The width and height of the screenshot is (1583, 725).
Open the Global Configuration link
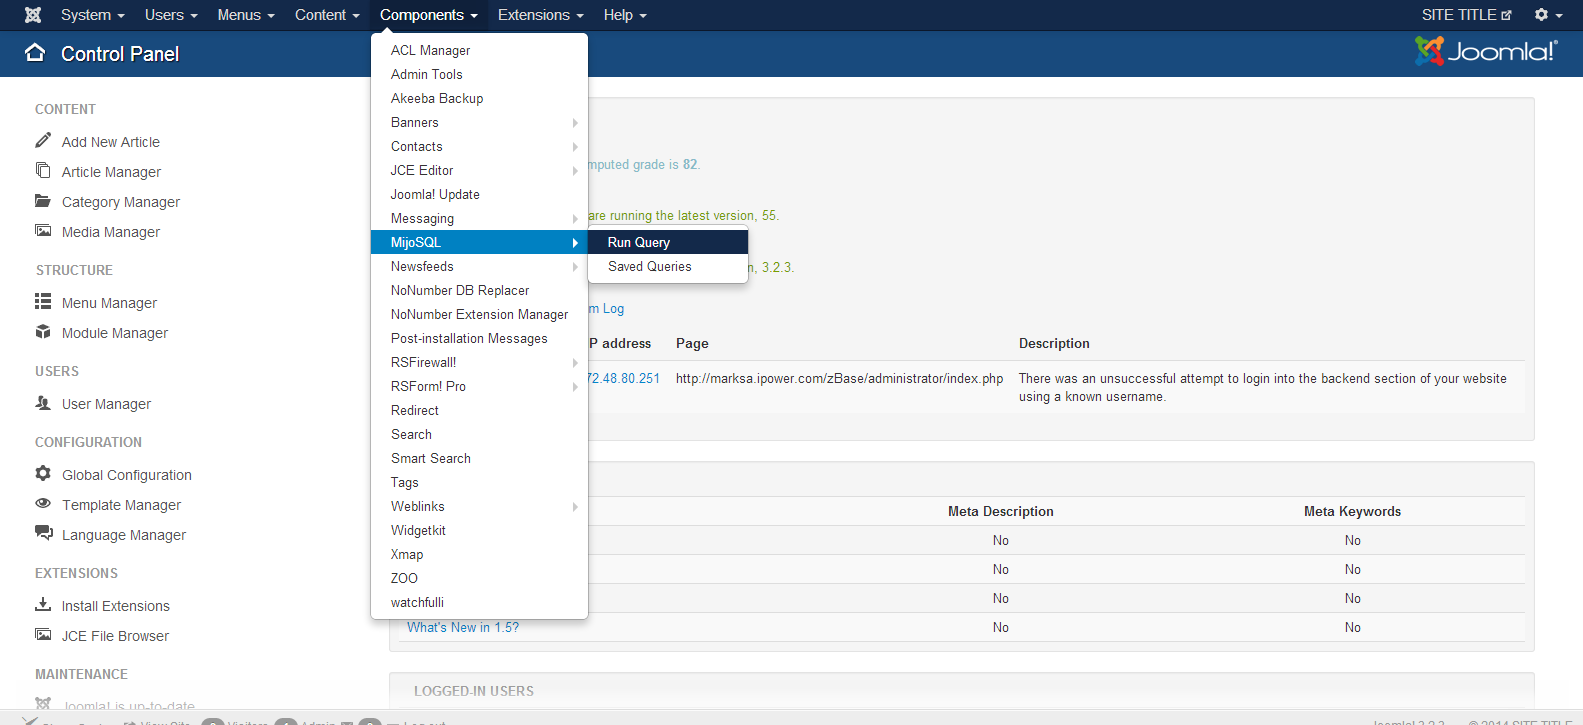point(127,475)
